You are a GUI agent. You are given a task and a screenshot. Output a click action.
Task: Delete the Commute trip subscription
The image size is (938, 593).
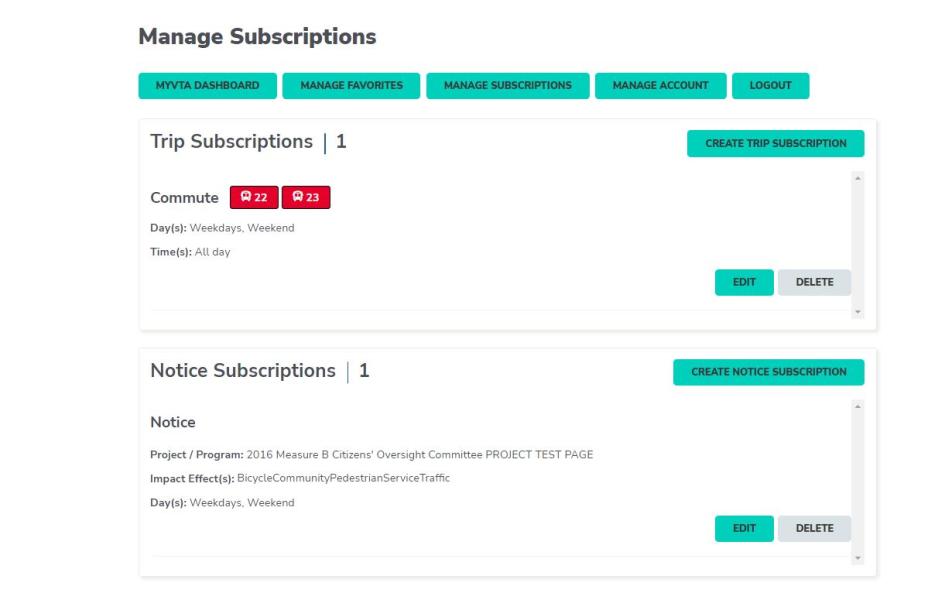pos(817,283)
